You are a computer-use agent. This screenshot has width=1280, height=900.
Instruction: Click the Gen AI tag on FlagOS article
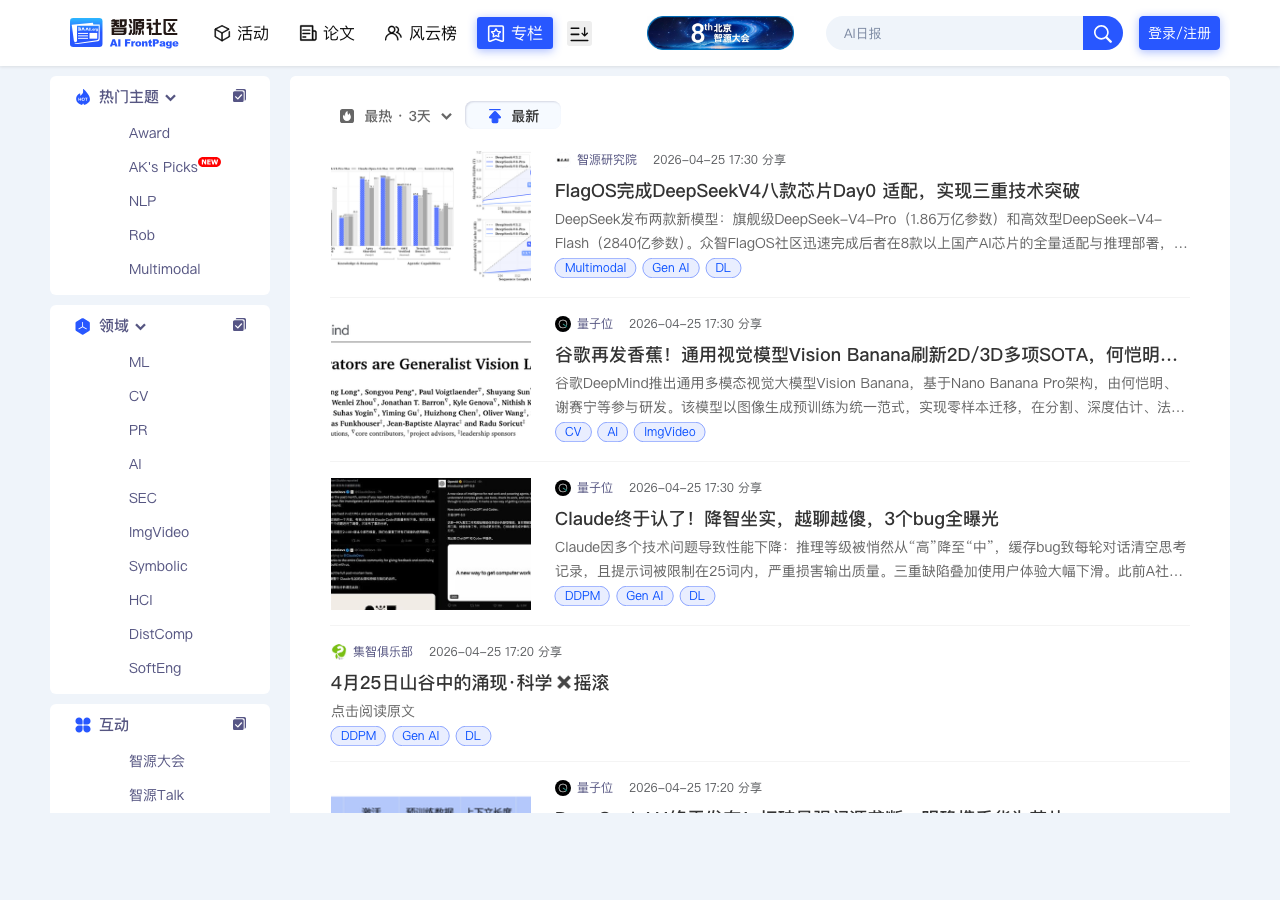click(671, 268)
